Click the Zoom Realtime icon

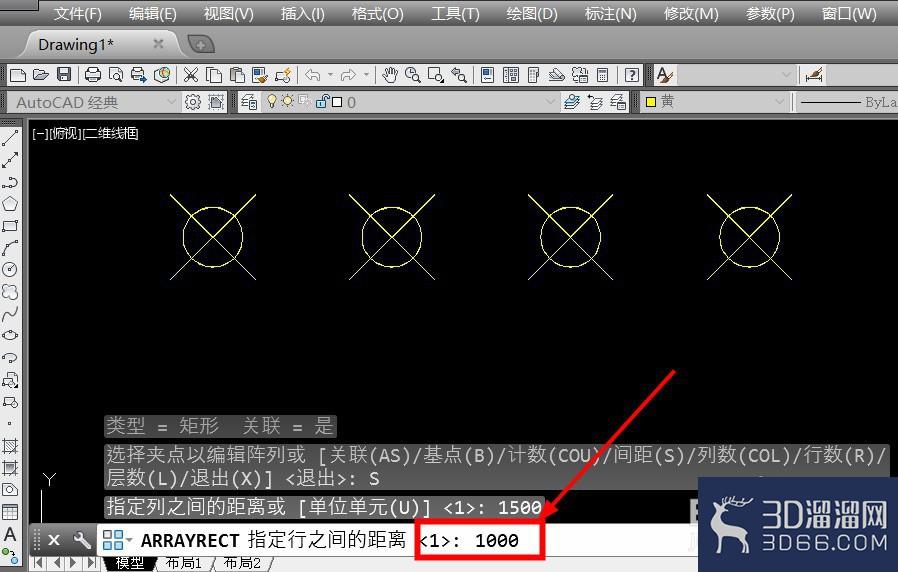pos(413,75)
